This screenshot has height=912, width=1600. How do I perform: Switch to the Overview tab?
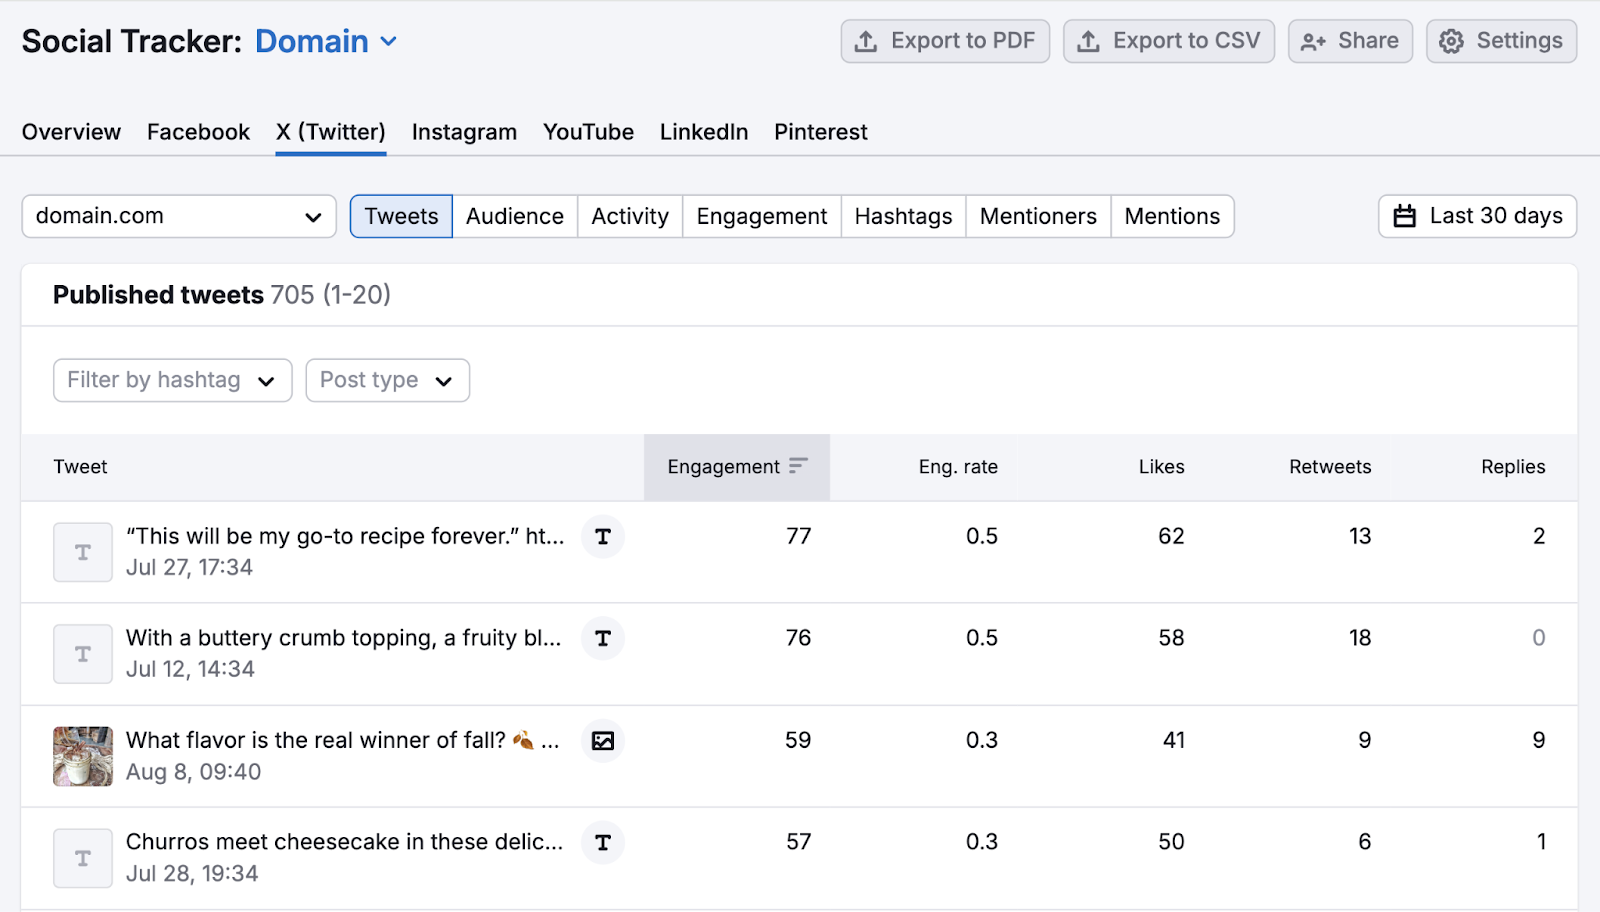(71, 132)
